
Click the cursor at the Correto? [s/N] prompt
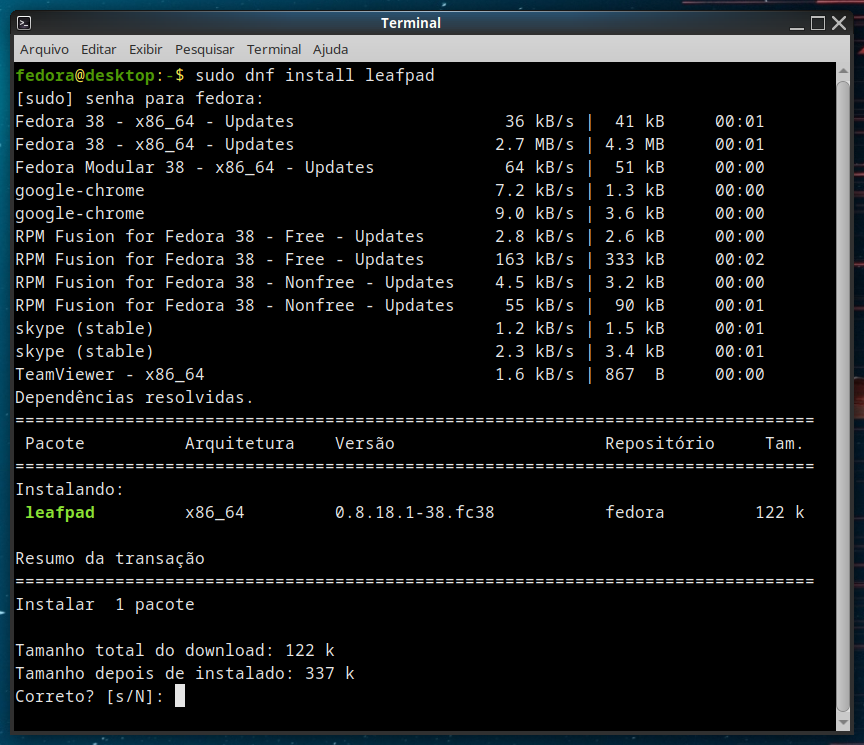tap(180, 696)
